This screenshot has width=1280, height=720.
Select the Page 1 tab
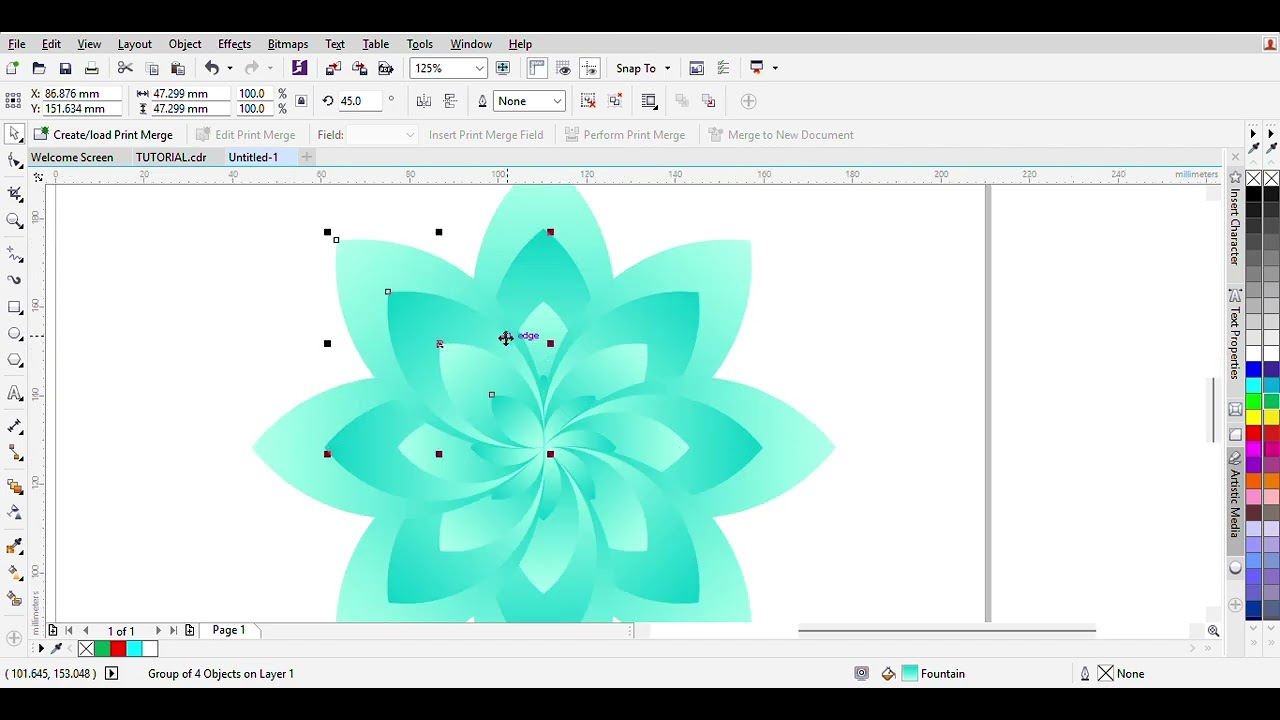click(x=229, y=630)
